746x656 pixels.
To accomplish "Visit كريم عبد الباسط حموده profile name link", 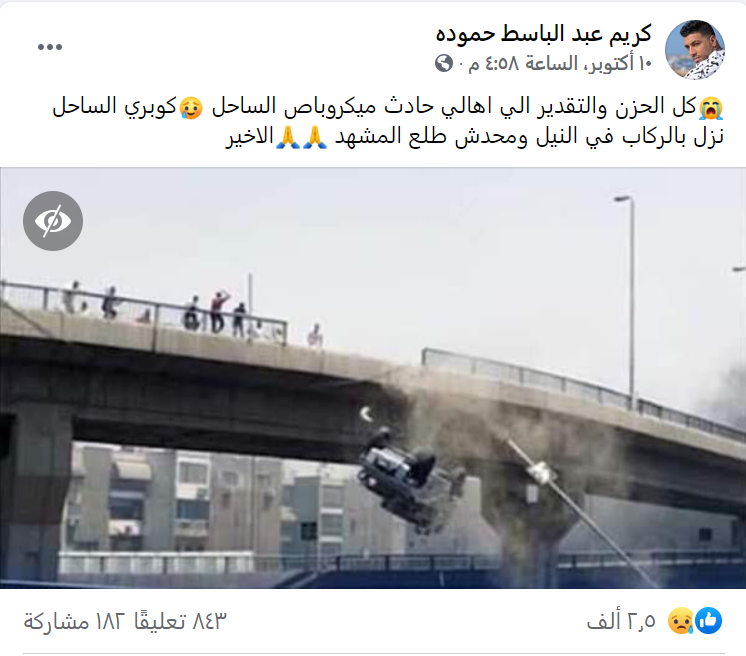I will [543, 34].
